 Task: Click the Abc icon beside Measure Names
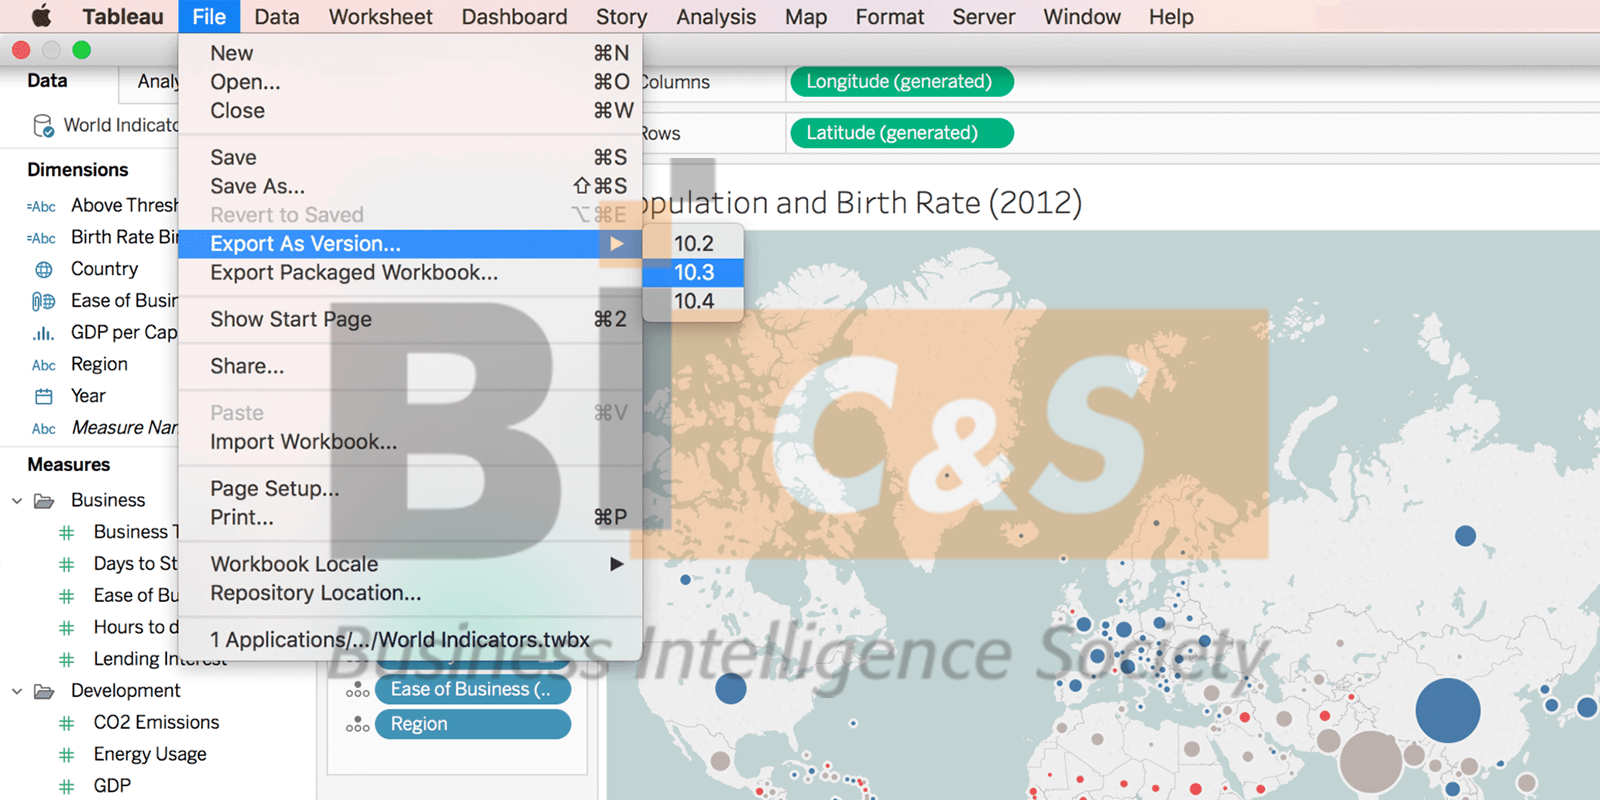[44, 428]
